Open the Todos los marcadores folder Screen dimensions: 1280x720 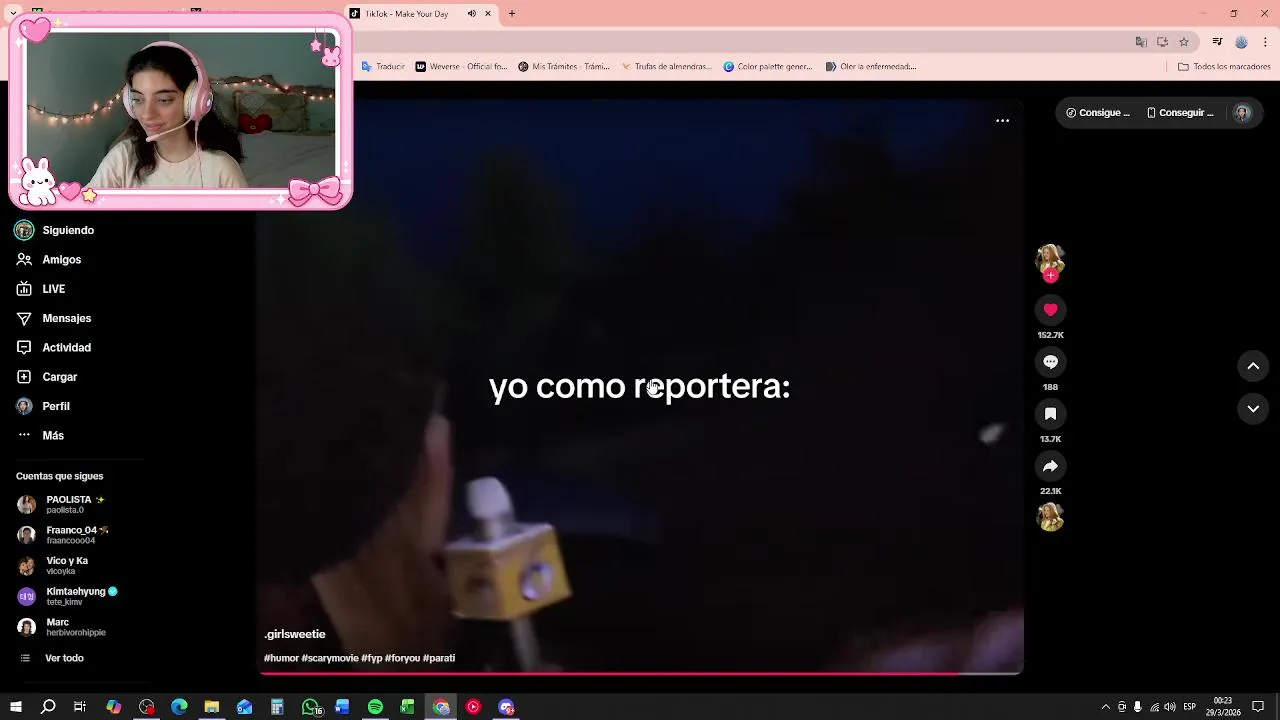(x=1224, y=67)
